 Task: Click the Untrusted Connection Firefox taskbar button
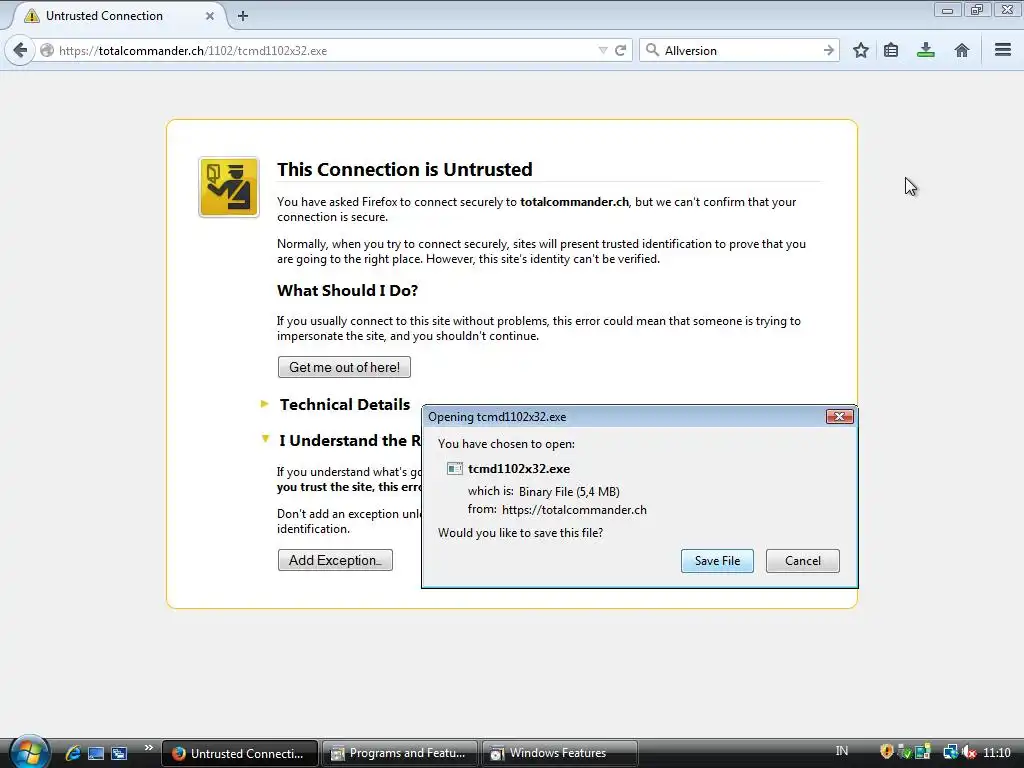click(239, 753)
